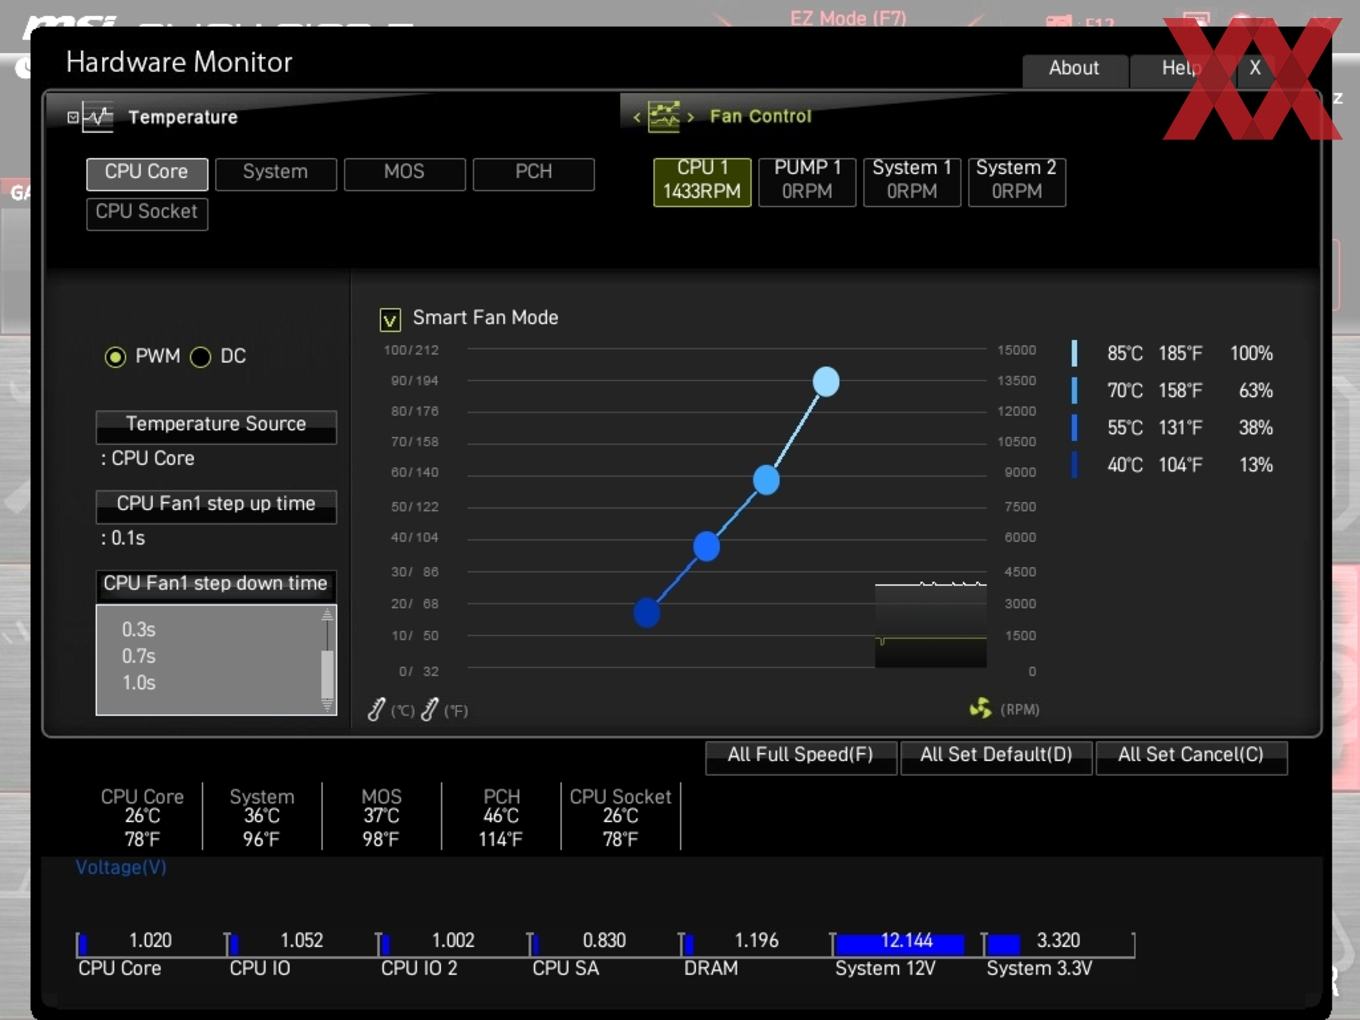Screen dimensions: 1360x1020
Task: Click the 63% fan duty value
Action: [x=1255, y=391]
